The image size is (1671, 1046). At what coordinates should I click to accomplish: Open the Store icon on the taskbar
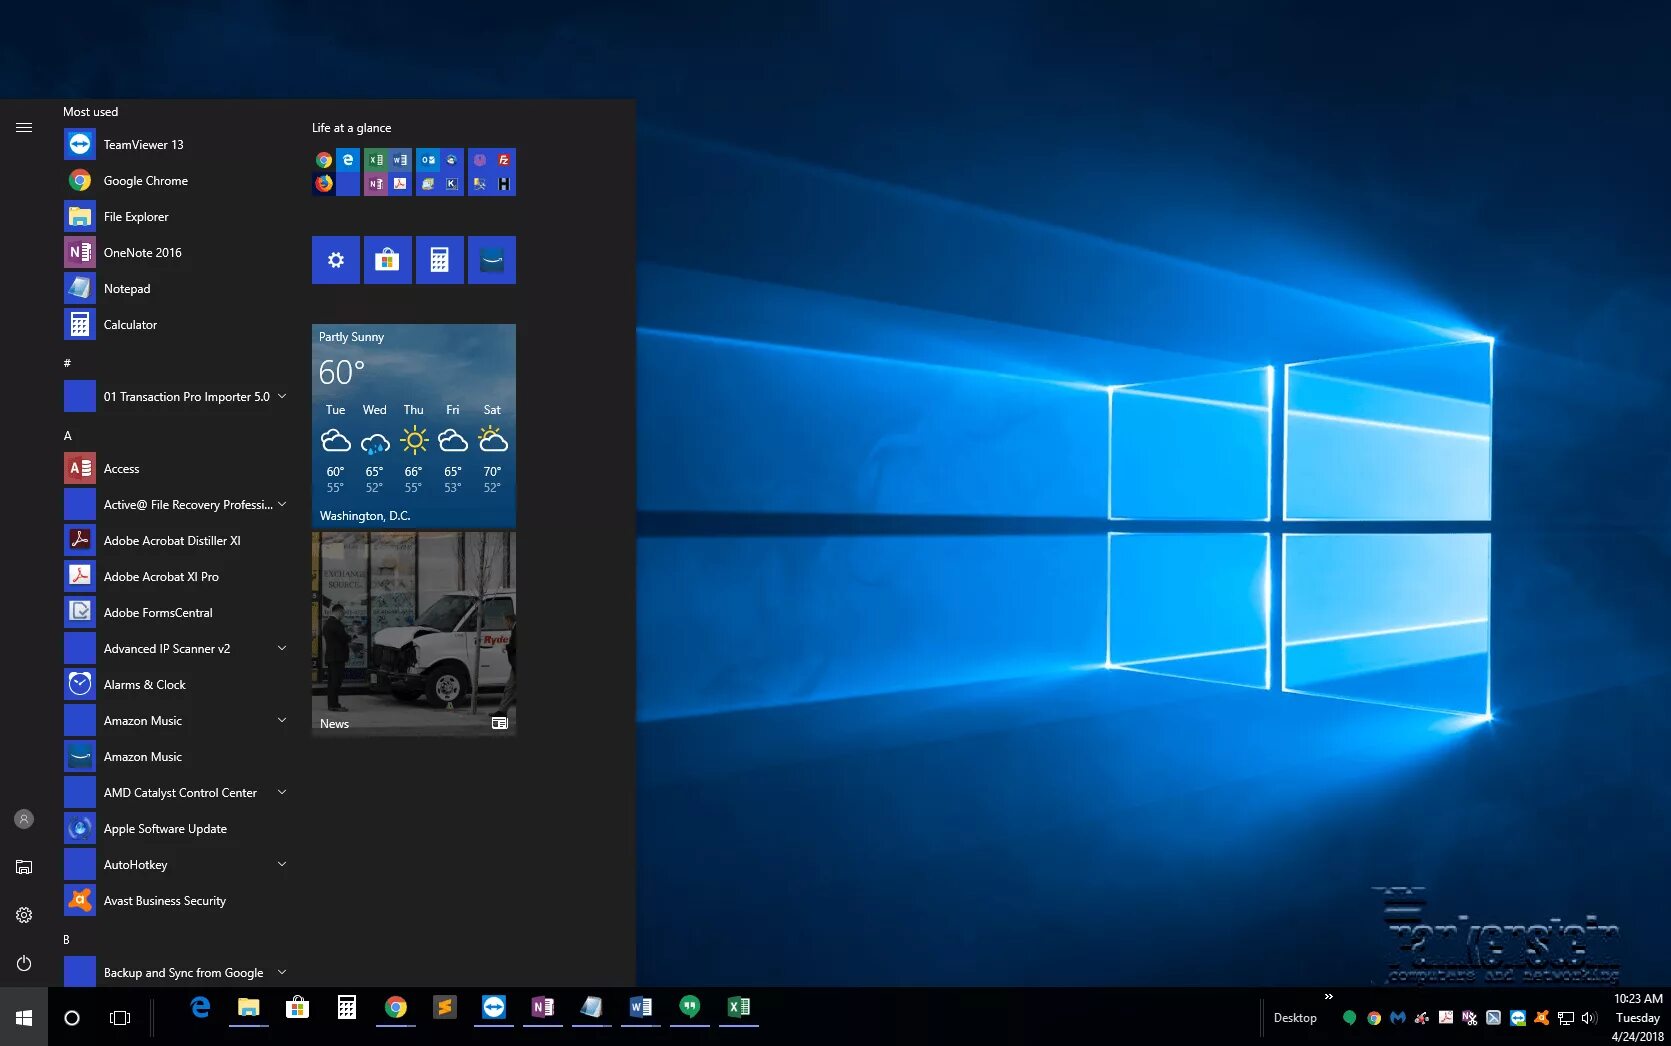click(298, 1008)
